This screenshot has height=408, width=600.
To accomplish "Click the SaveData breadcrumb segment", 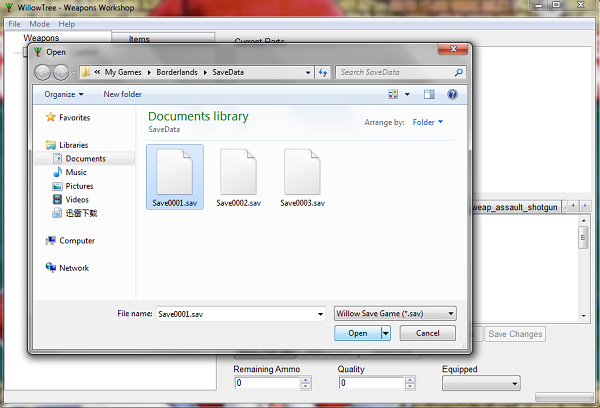I will click(x=228, y=72).
